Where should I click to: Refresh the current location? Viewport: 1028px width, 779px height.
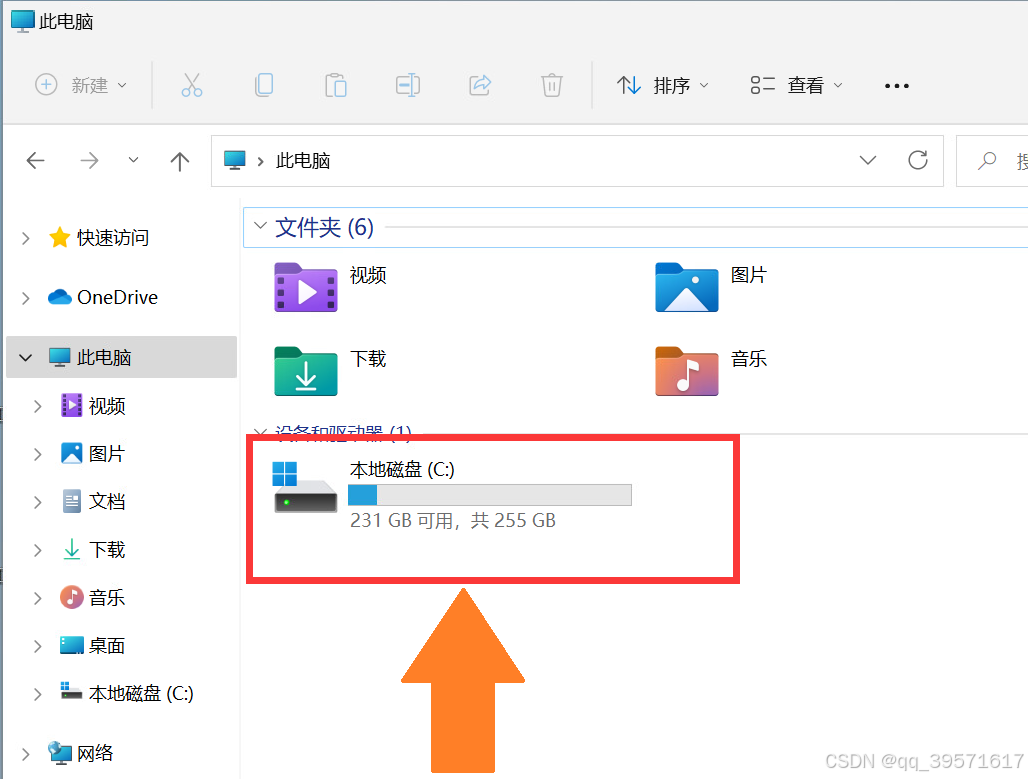tap(917, 160)
